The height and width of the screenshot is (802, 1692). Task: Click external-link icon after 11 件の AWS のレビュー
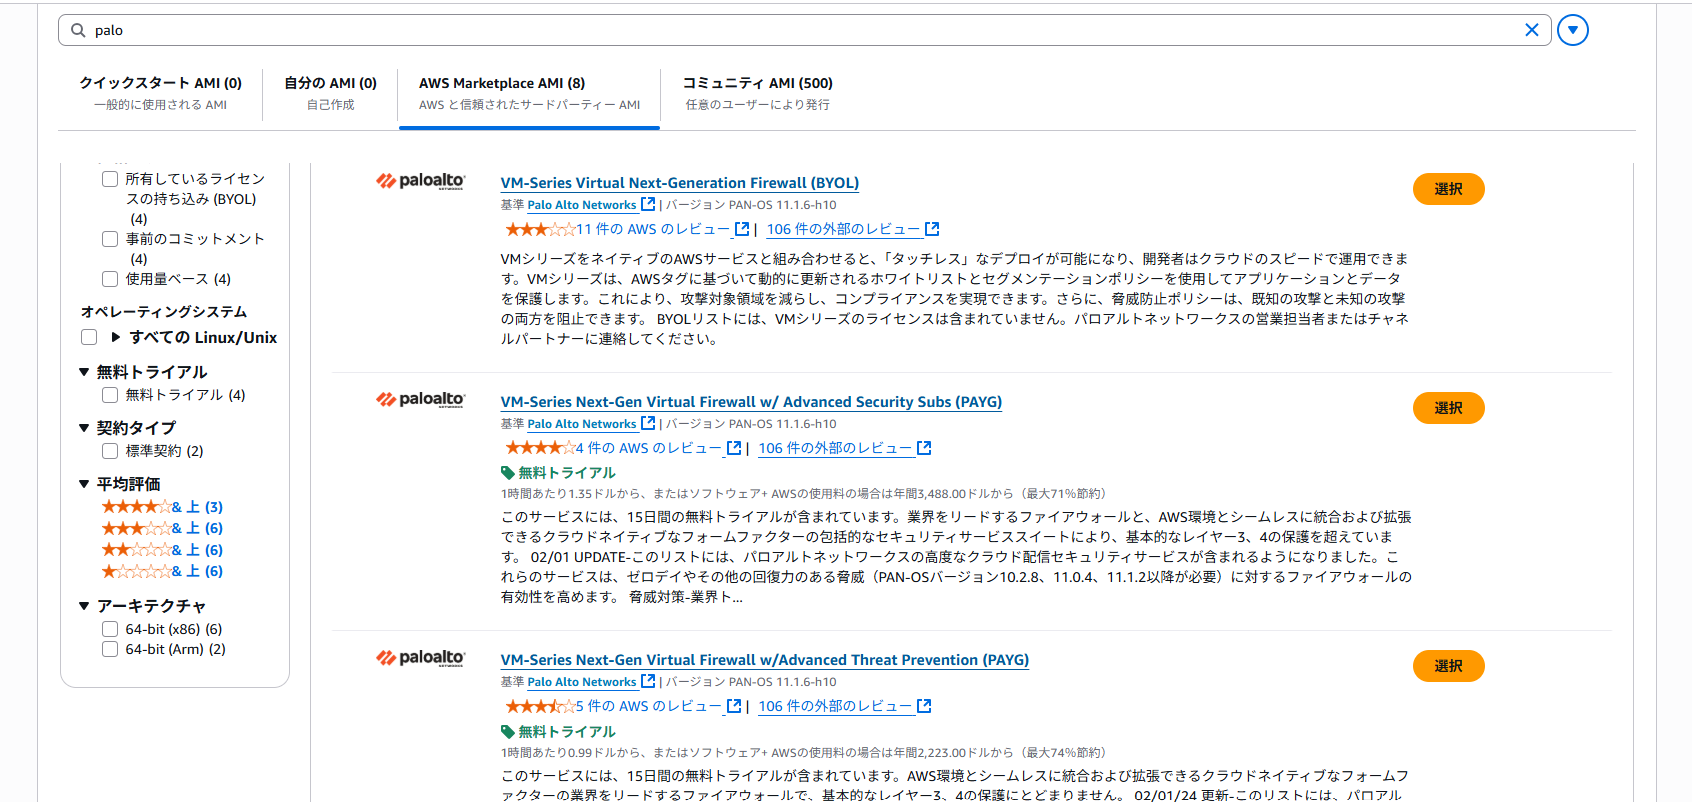tap(742, 229)
